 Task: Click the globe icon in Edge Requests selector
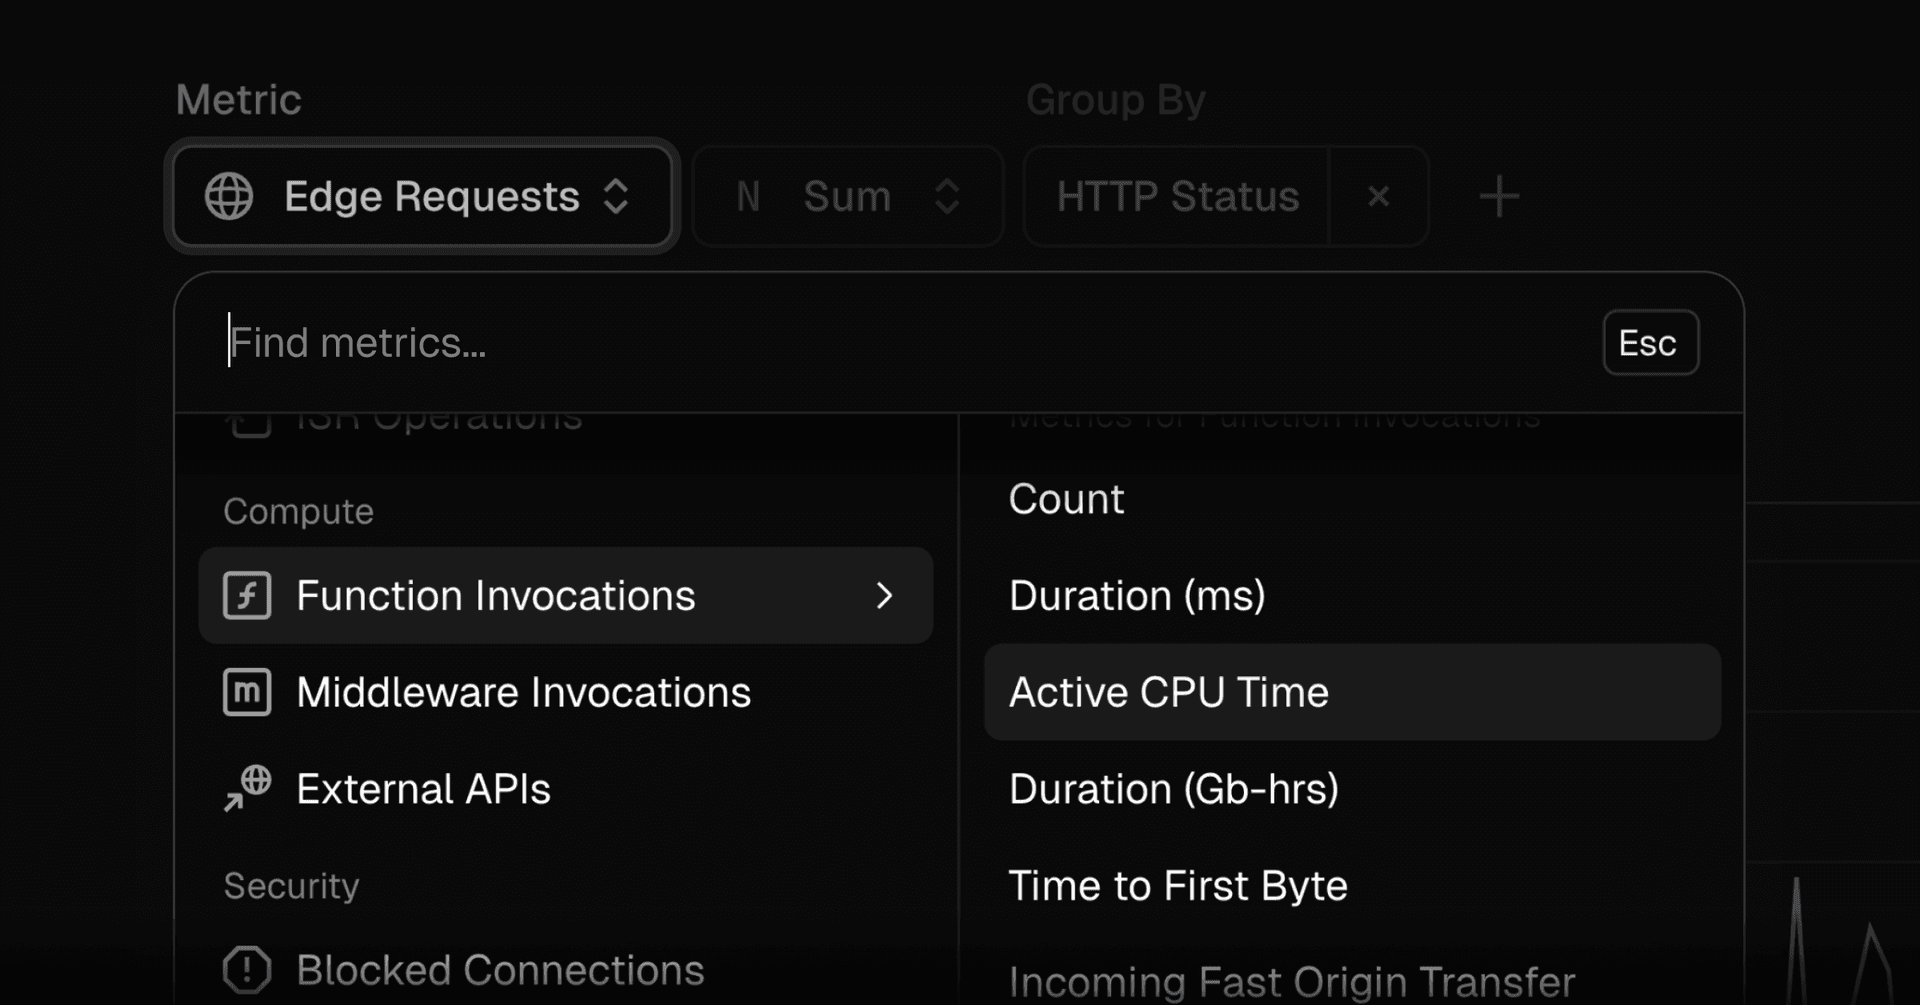coord(229,196)
